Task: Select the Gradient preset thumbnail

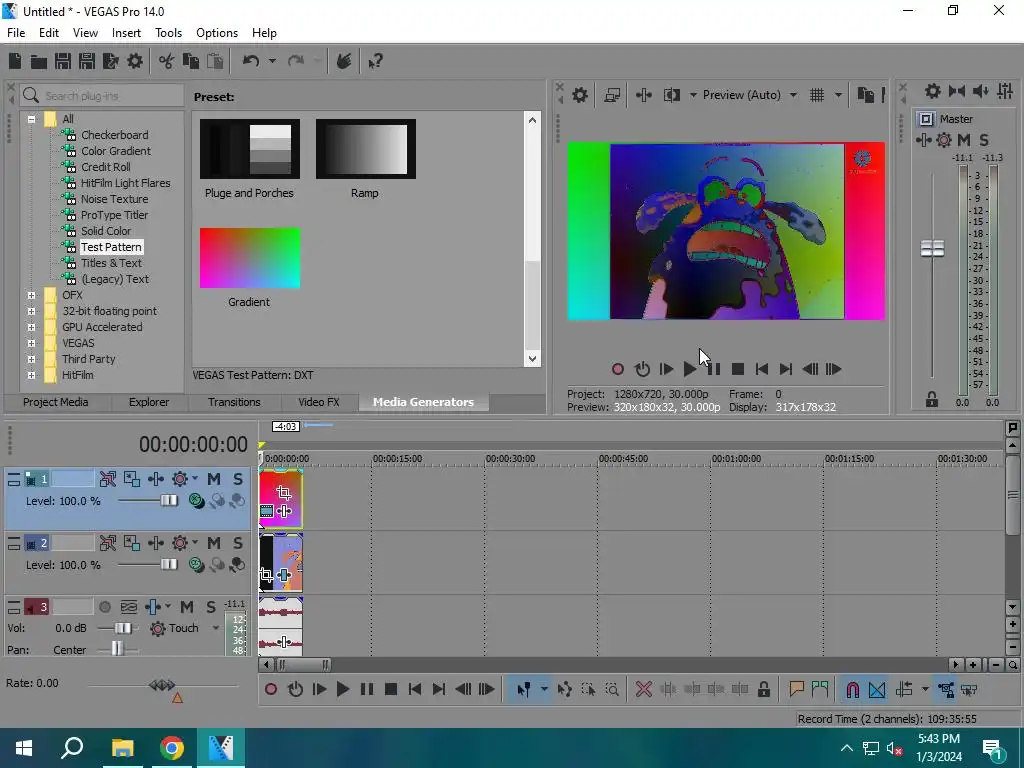Action: (249, 258)
